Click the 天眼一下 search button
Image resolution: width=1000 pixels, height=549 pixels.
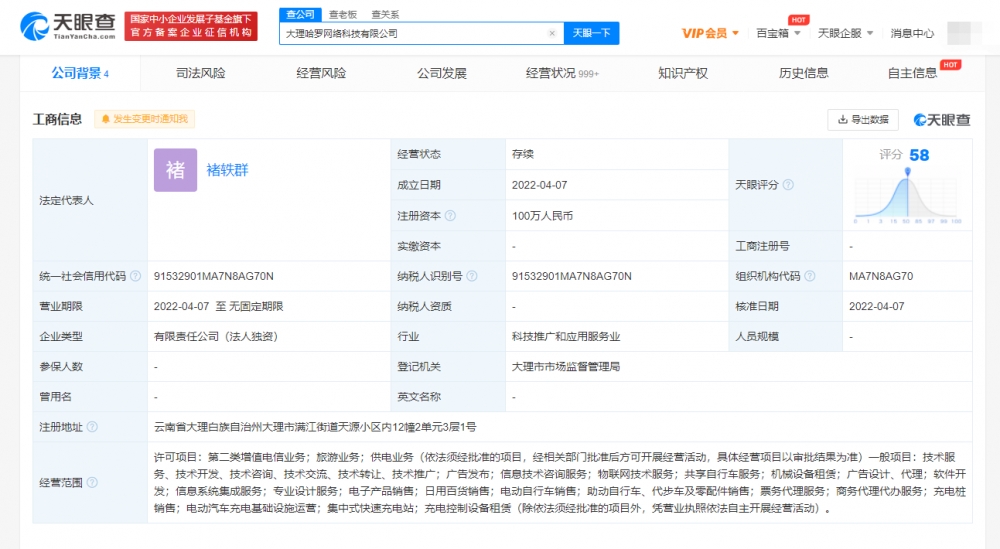point(592,33)
